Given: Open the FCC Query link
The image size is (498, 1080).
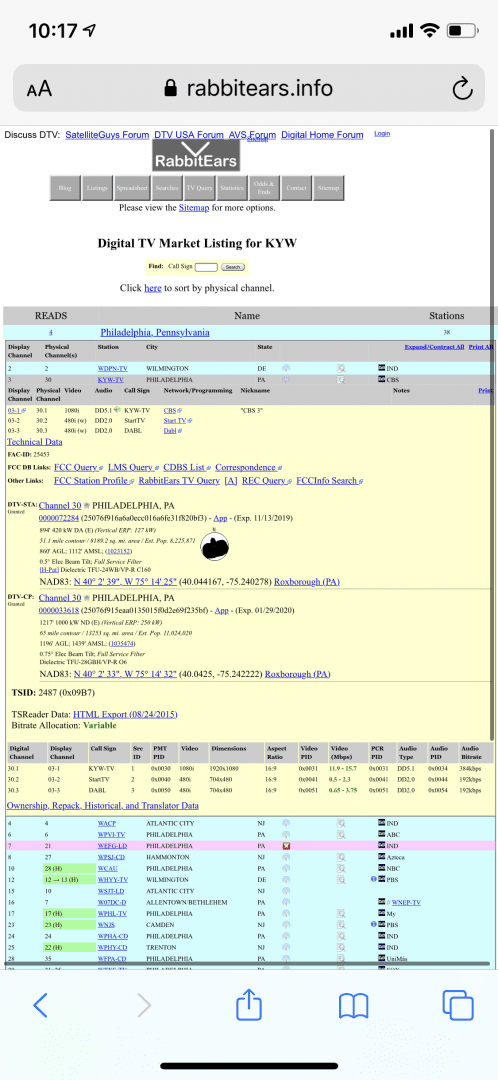Looking at the screenshot, I should point(76,468).
